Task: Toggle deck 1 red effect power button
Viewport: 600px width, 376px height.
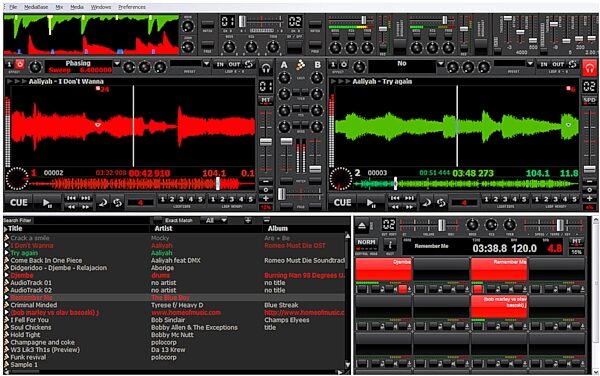Action: [20, 65]
